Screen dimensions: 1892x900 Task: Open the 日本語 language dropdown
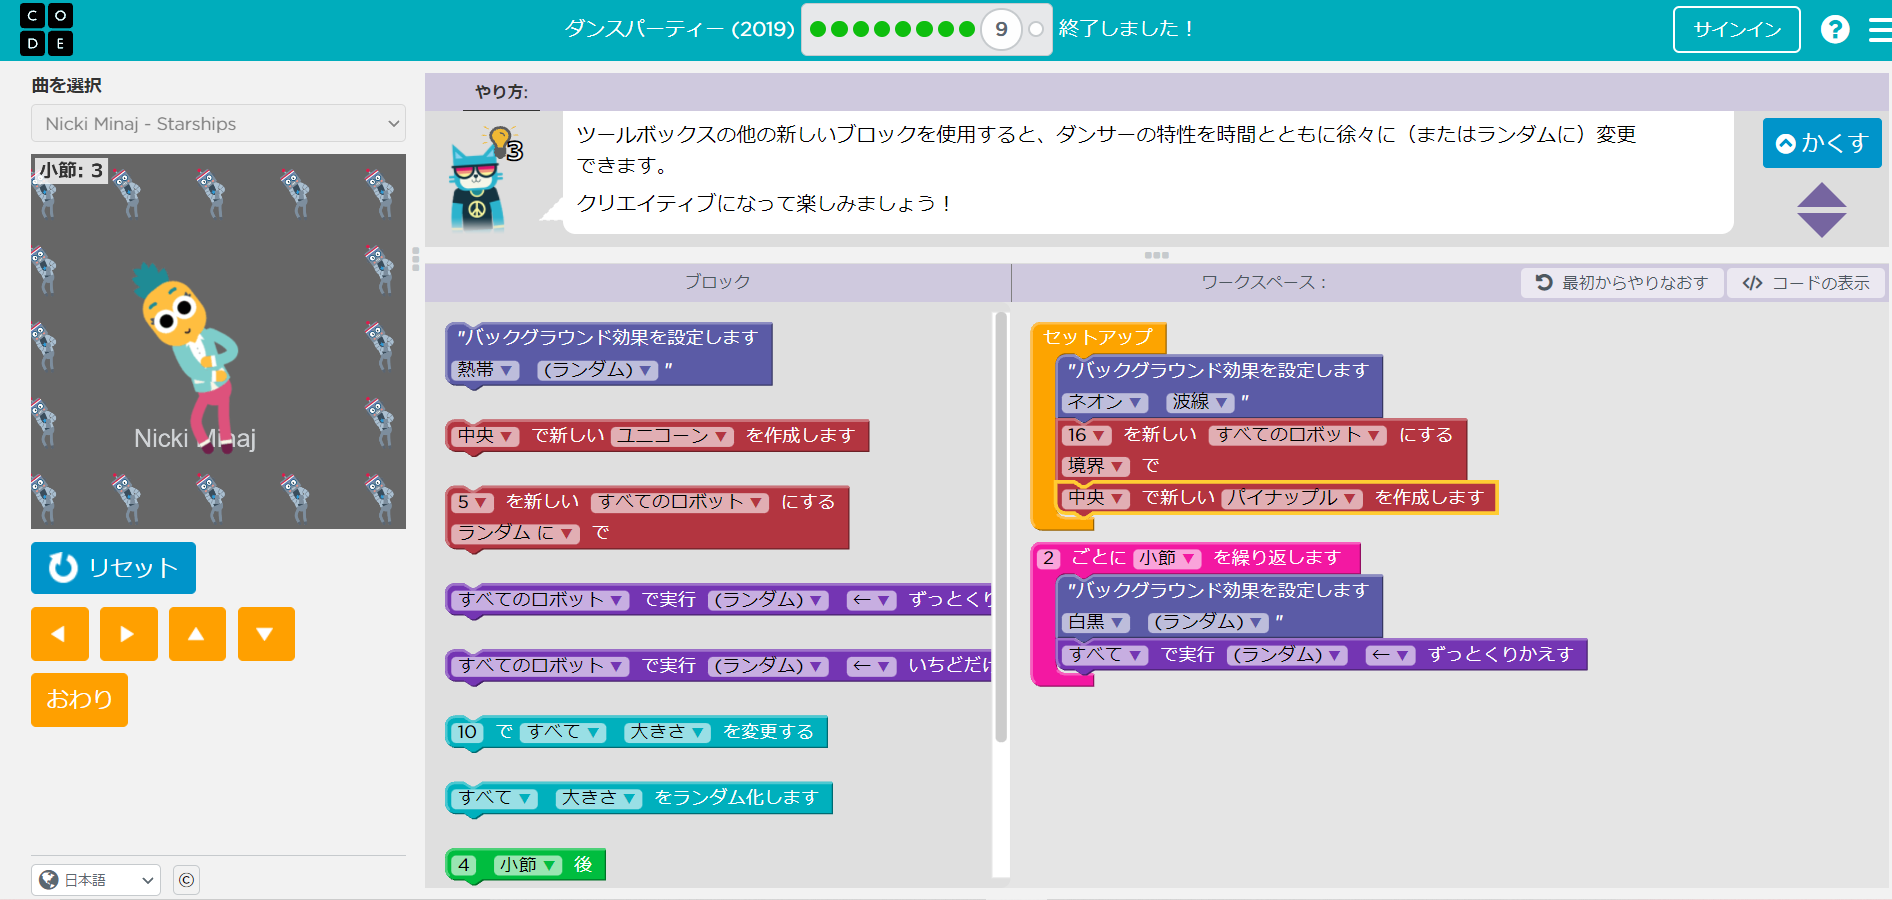[96, 880]
